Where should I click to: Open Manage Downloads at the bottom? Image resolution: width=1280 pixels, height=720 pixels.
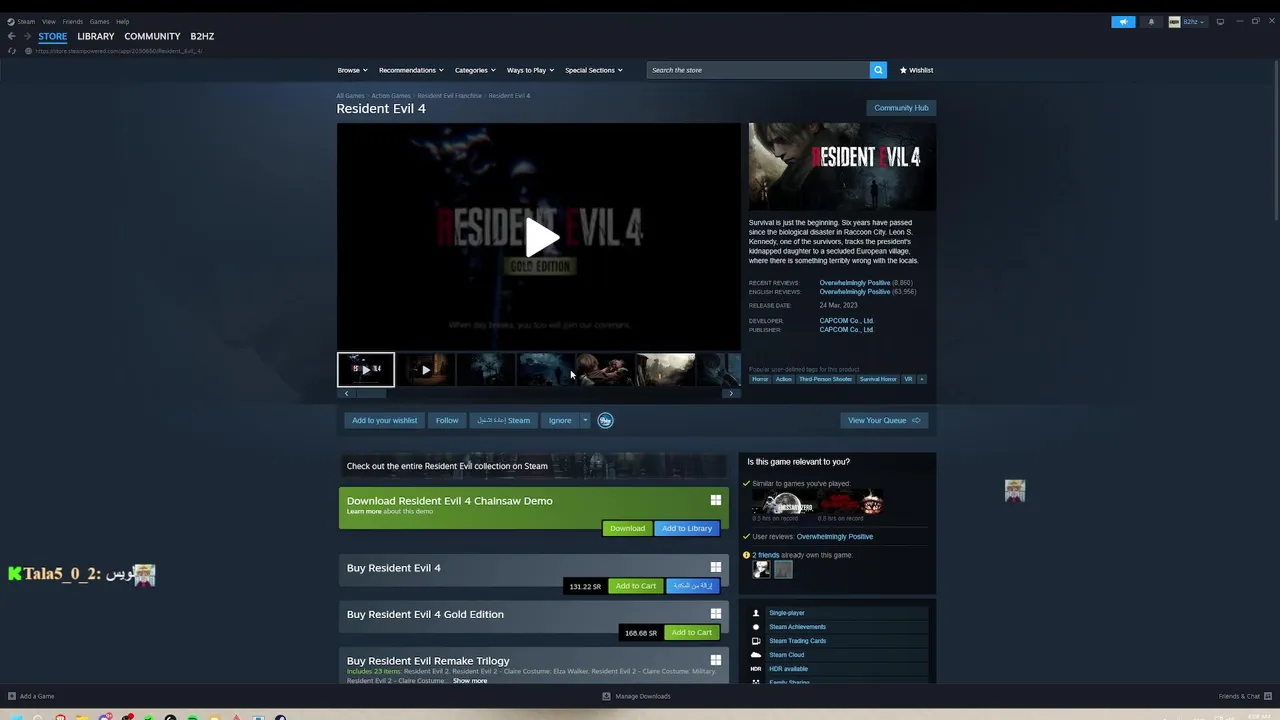pos(636,696)
